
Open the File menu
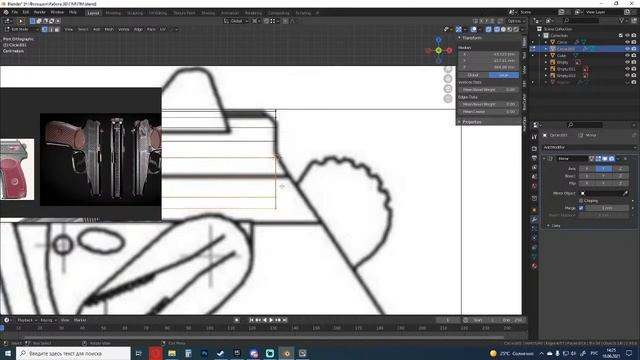click(x=15, y=13)
